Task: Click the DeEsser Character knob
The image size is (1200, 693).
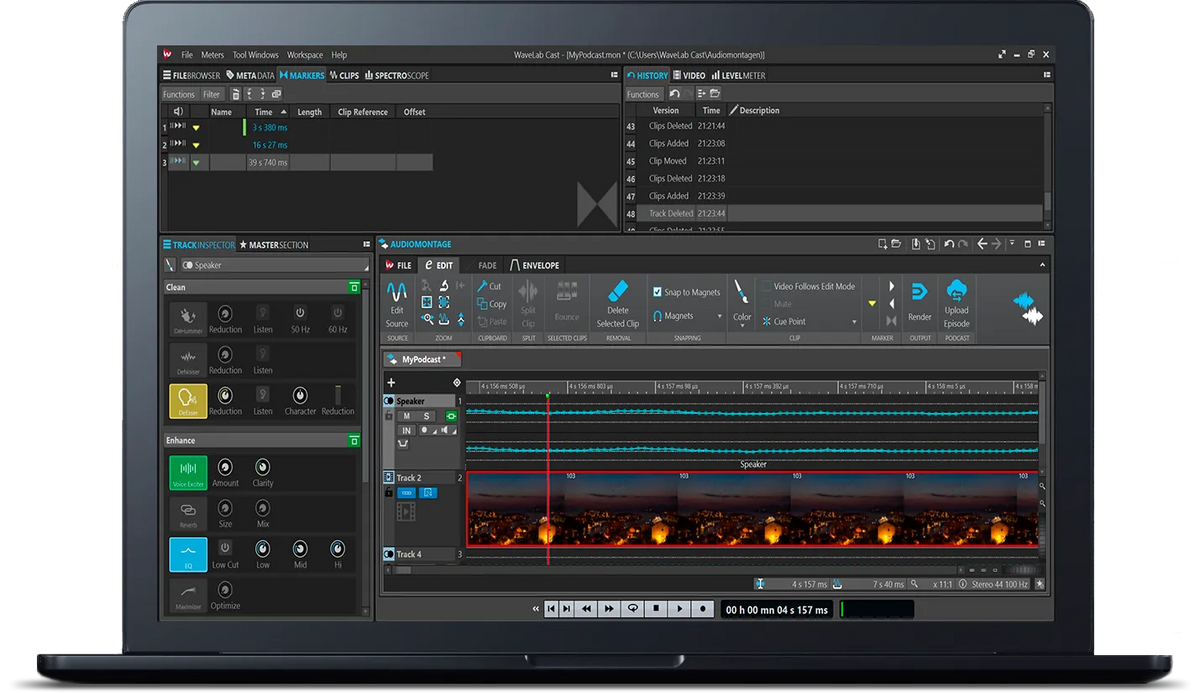Action: [x=300, y=395]
